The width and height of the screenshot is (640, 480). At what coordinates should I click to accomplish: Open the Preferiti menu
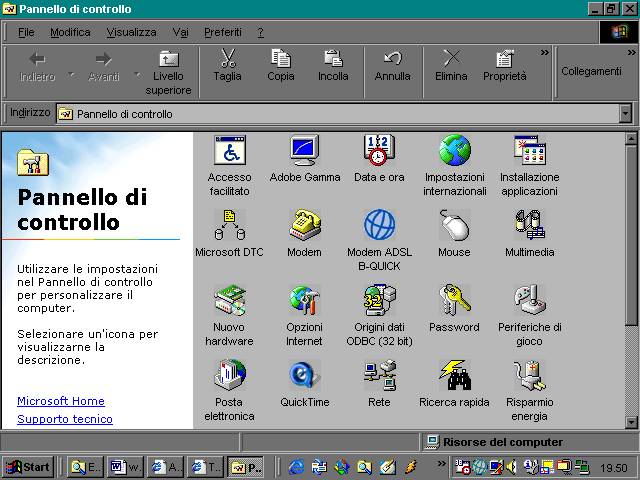(223, 32)
